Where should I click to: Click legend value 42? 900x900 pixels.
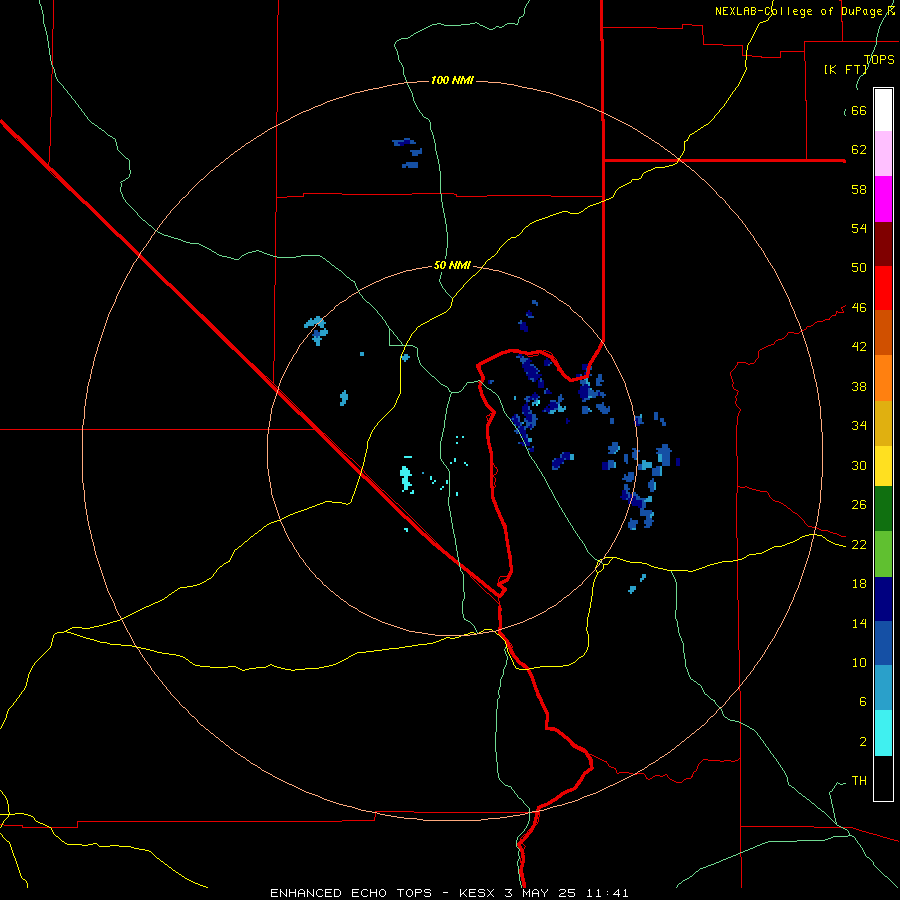click(859, 347)
